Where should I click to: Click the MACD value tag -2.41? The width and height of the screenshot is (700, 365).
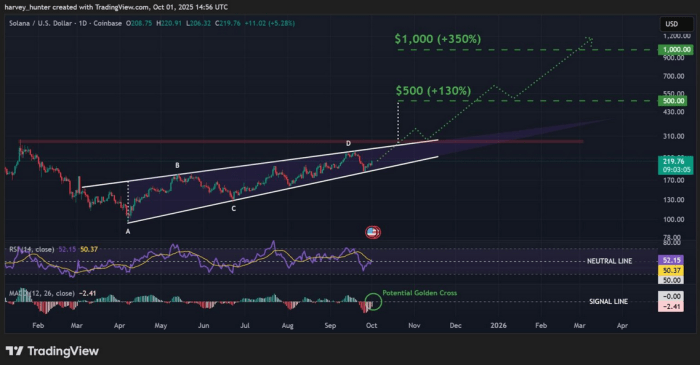[671, 307]
